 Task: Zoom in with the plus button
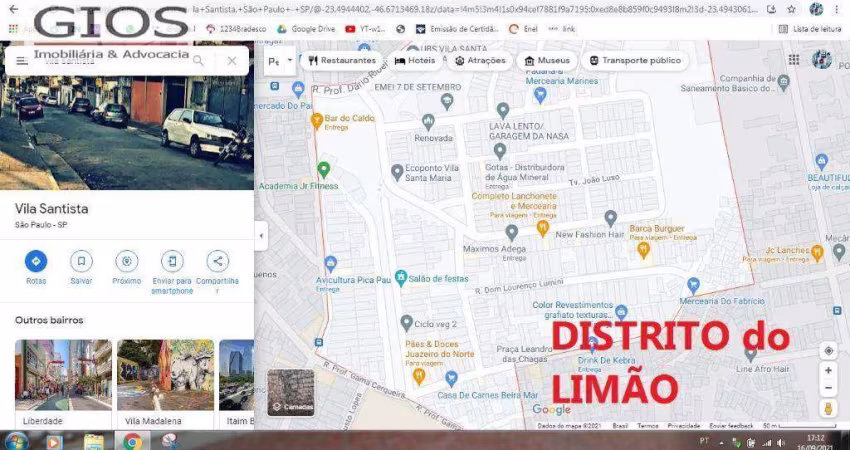click(828, 371)
